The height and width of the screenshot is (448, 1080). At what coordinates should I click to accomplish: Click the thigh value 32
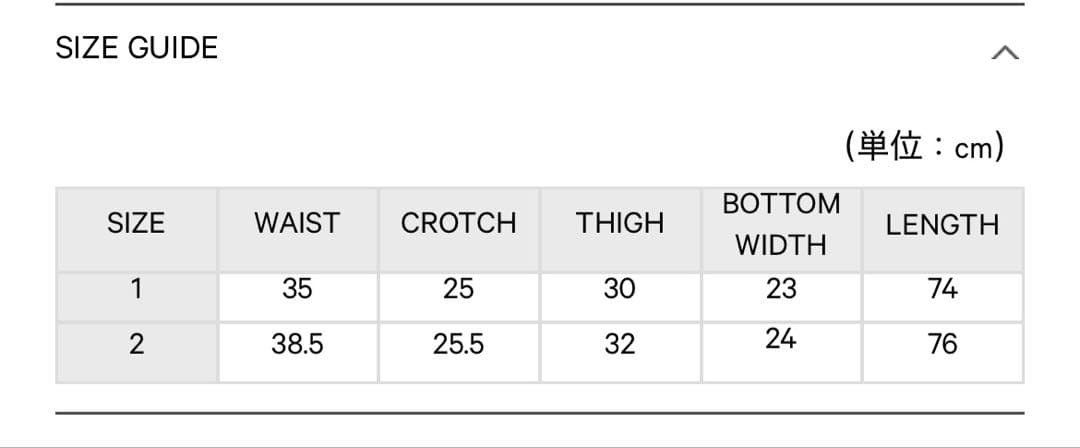pos(620,345)
